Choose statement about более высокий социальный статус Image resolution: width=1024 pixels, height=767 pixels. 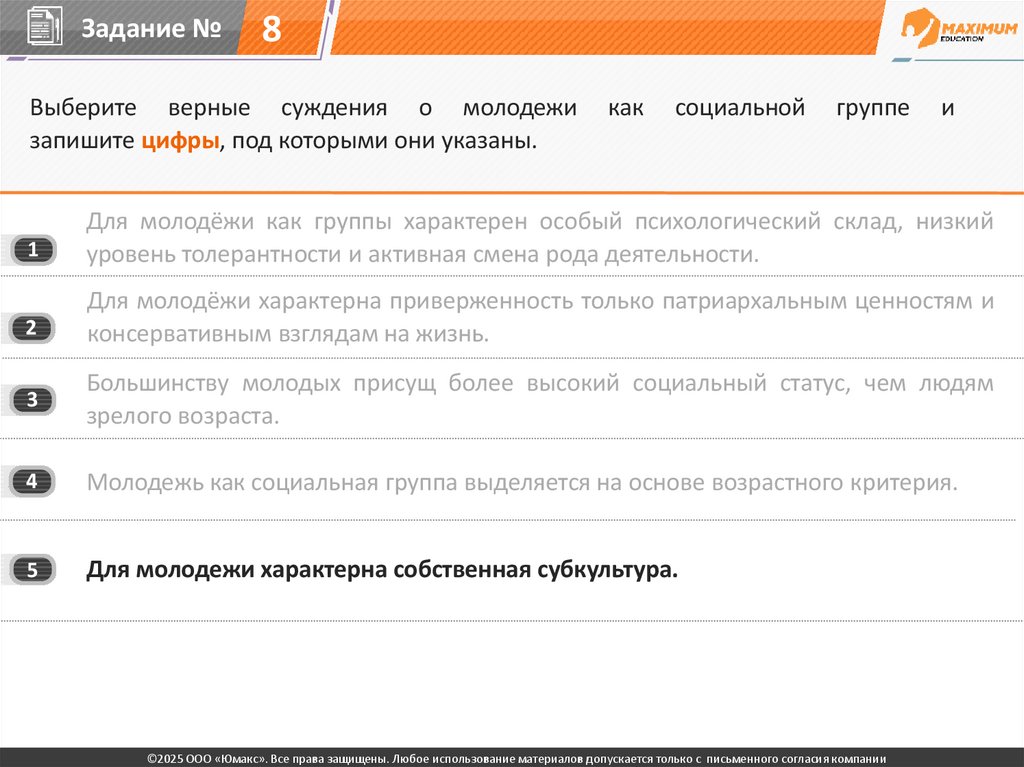point(539,398)
